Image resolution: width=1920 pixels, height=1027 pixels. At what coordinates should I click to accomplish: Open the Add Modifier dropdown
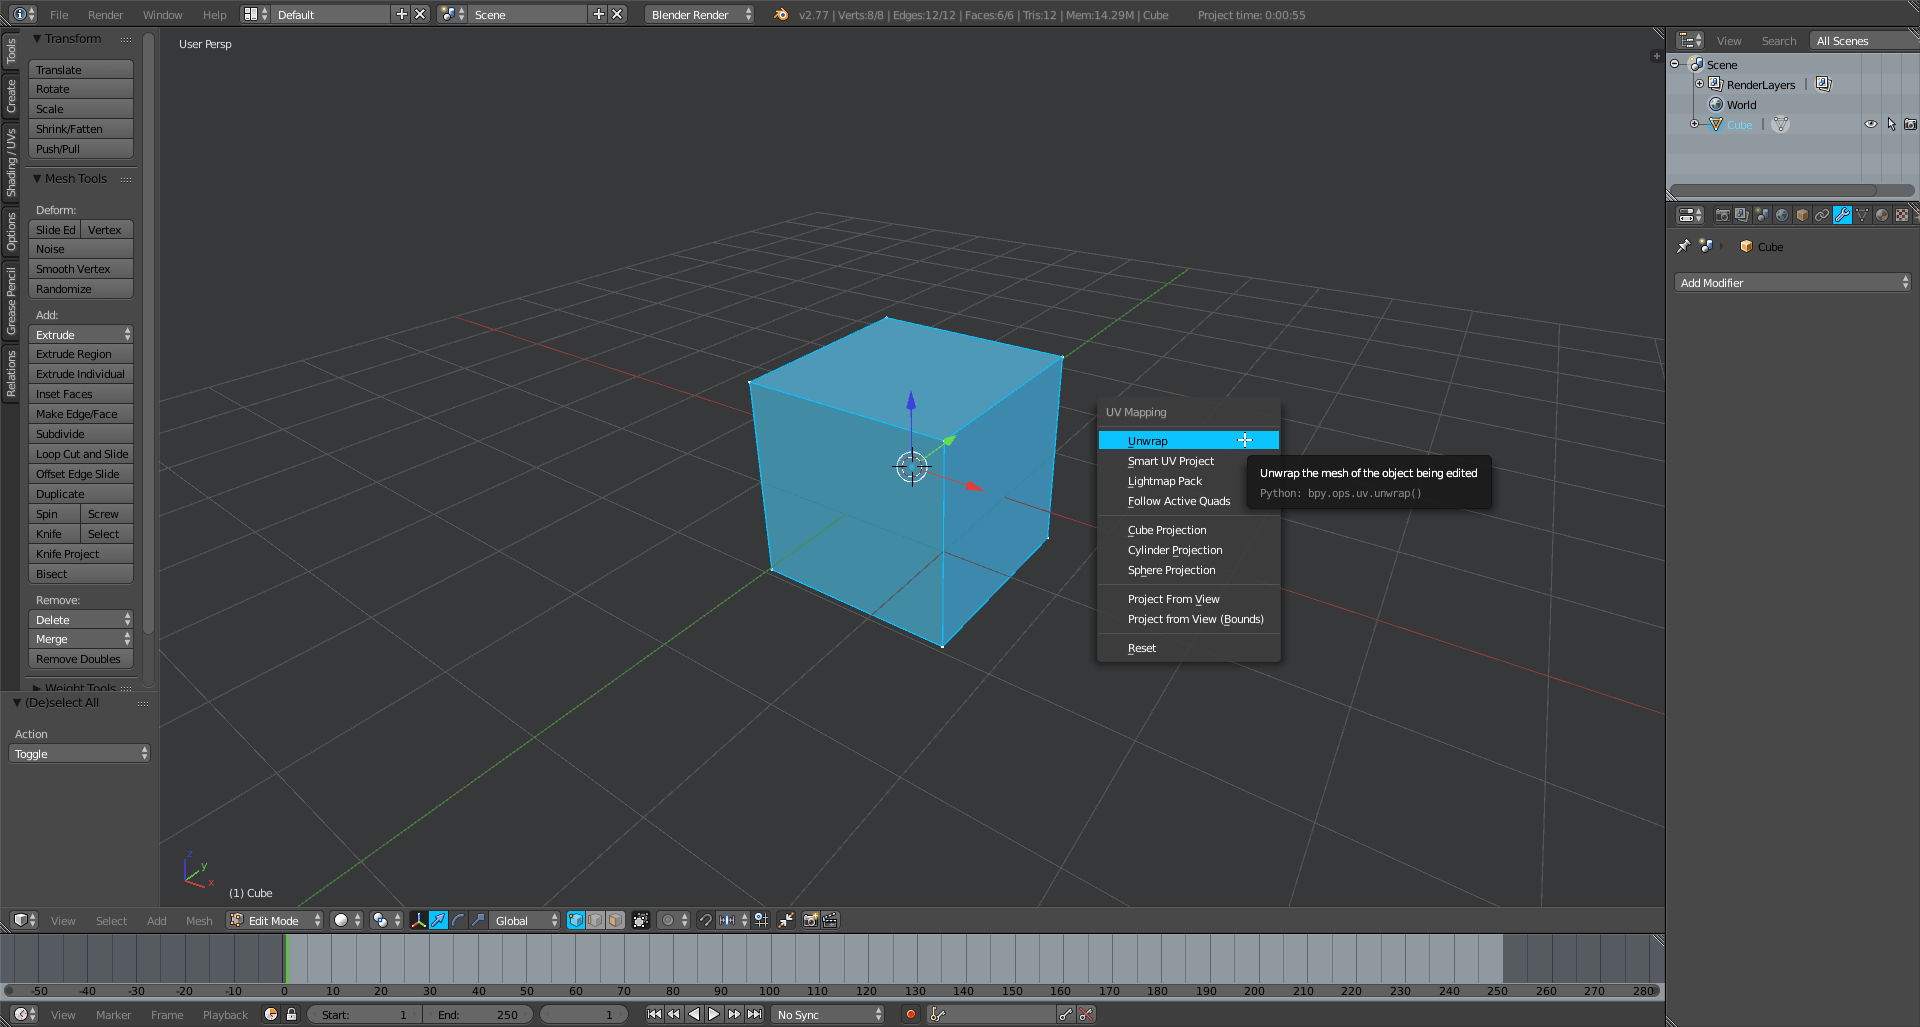pos(1792,283)
